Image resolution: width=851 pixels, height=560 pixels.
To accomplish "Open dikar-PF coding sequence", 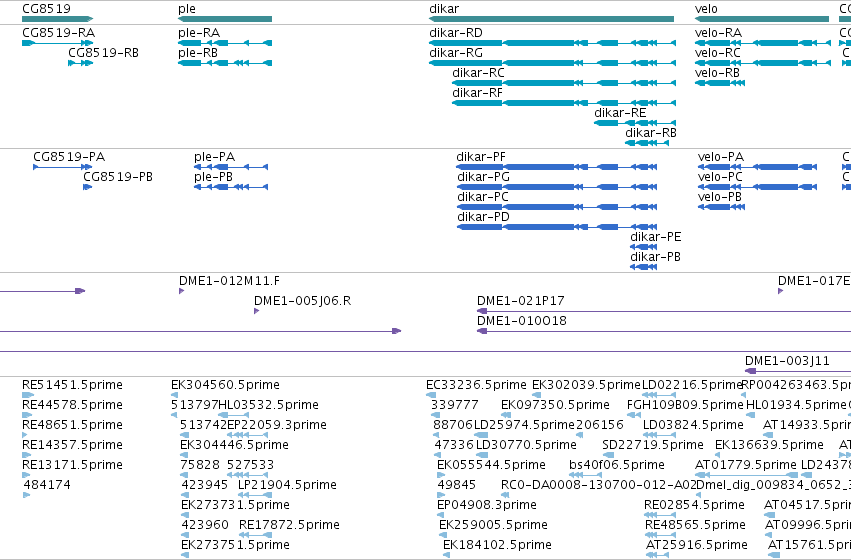I will click(x=557, y=167).
